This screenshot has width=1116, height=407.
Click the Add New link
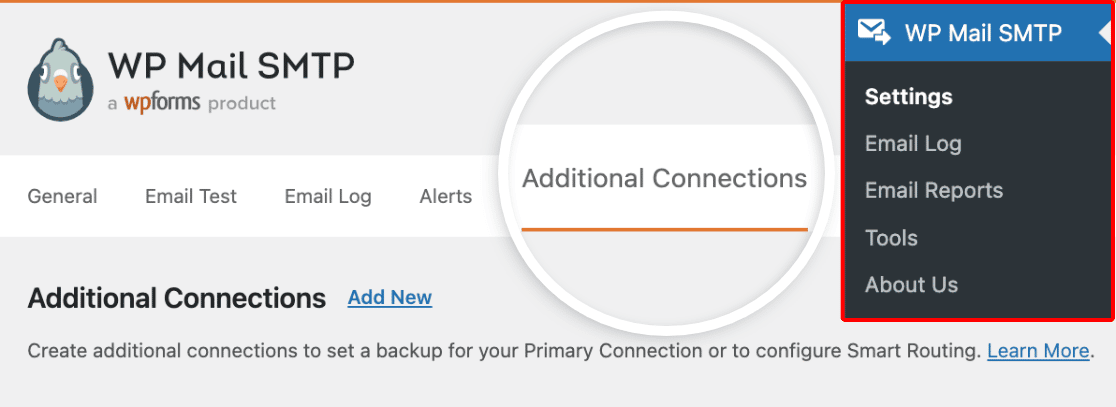coord(390,297)
